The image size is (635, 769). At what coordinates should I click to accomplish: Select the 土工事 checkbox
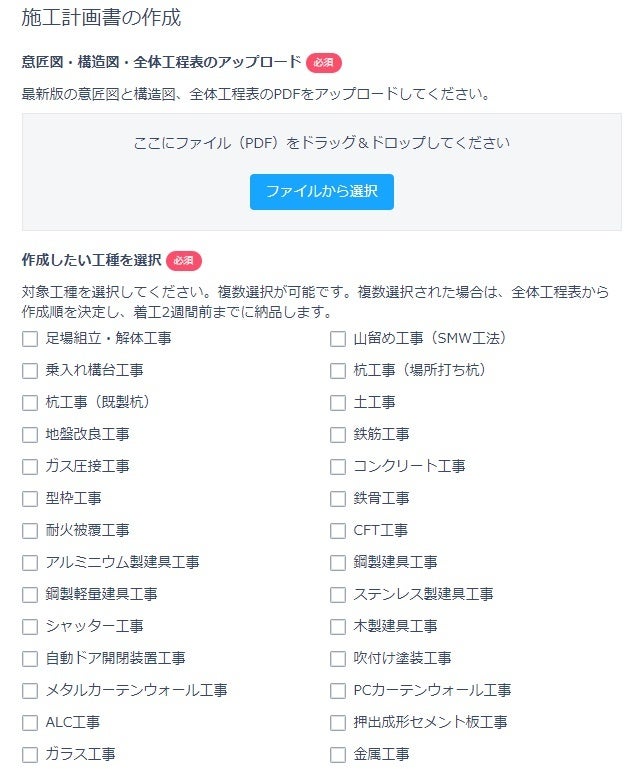click(338, 403)
